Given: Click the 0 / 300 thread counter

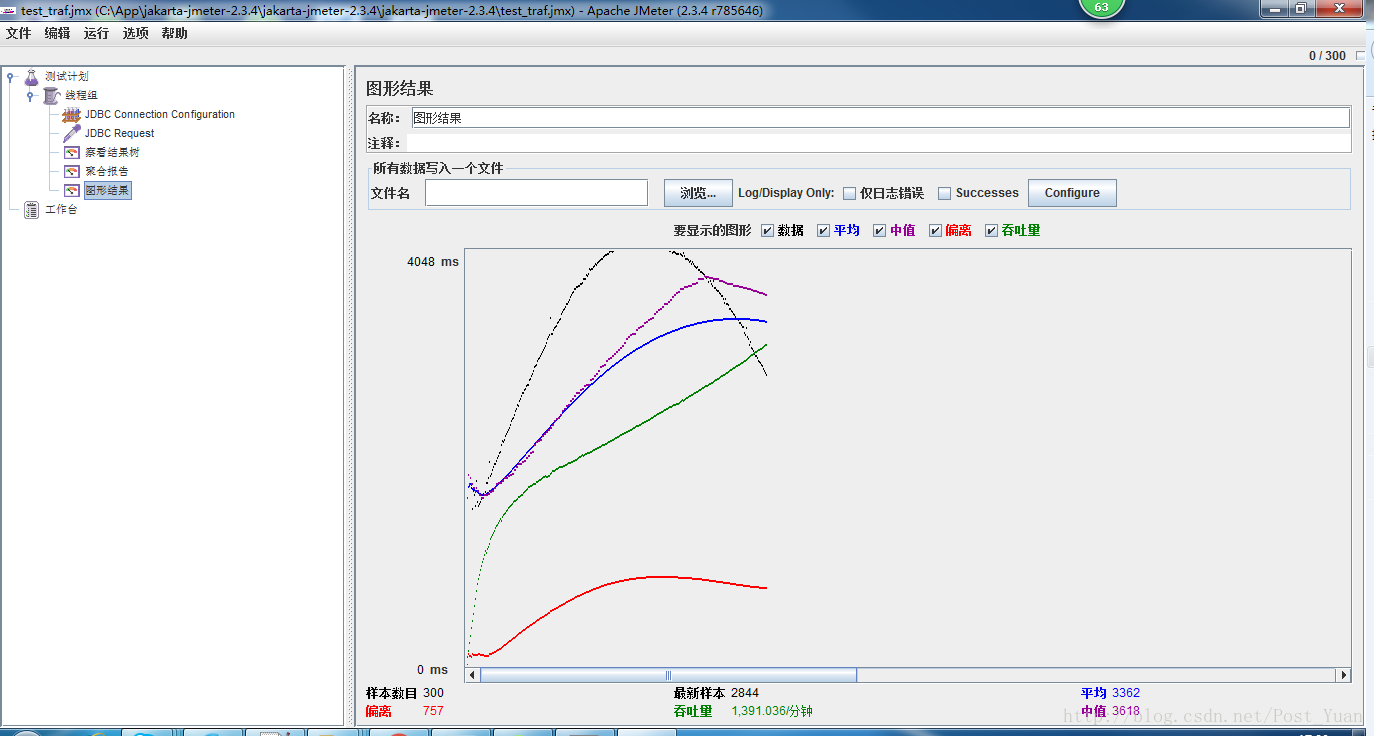Looking at the screenshot, I should click(x=1327, y=56).
